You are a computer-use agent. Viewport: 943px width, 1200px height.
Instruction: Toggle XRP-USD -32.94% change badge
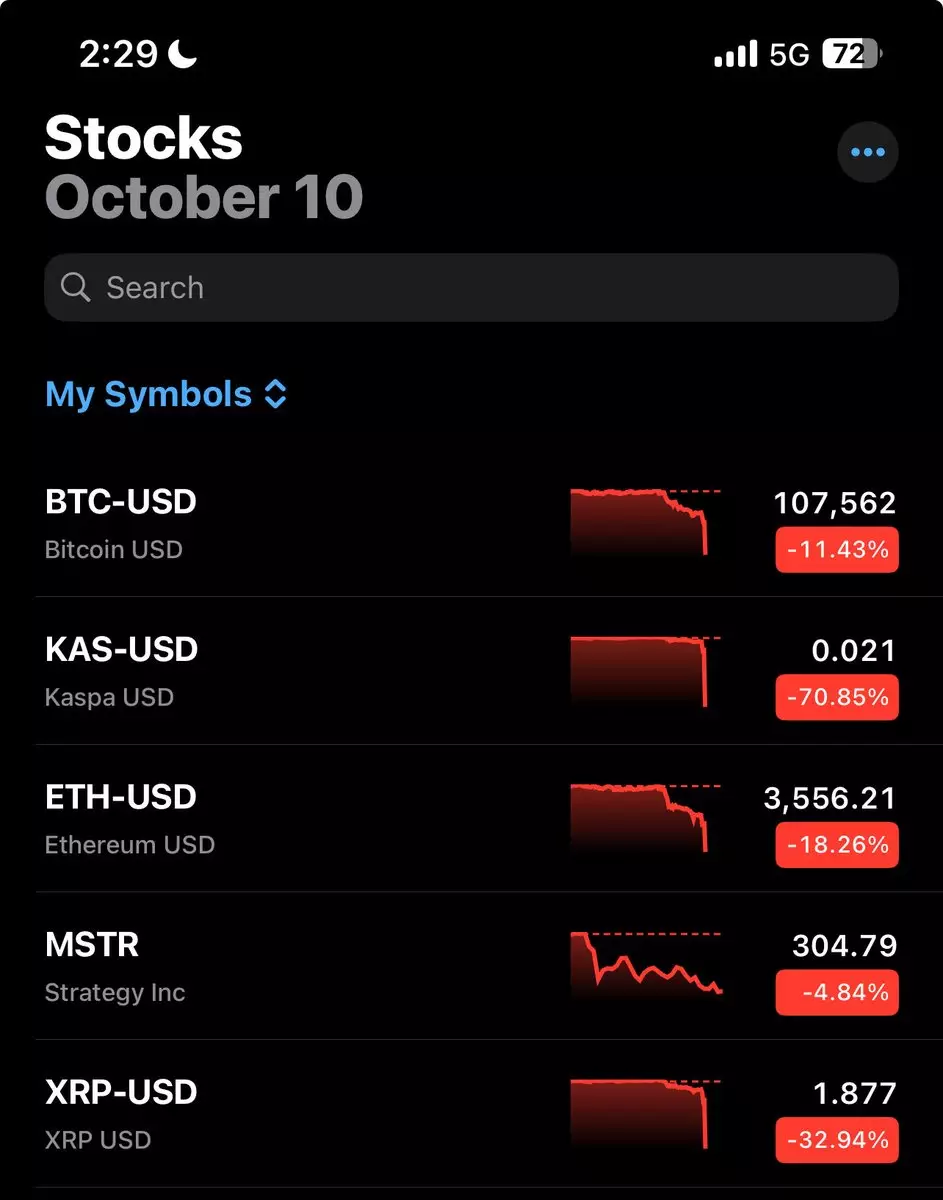[x=837, y=1140]
